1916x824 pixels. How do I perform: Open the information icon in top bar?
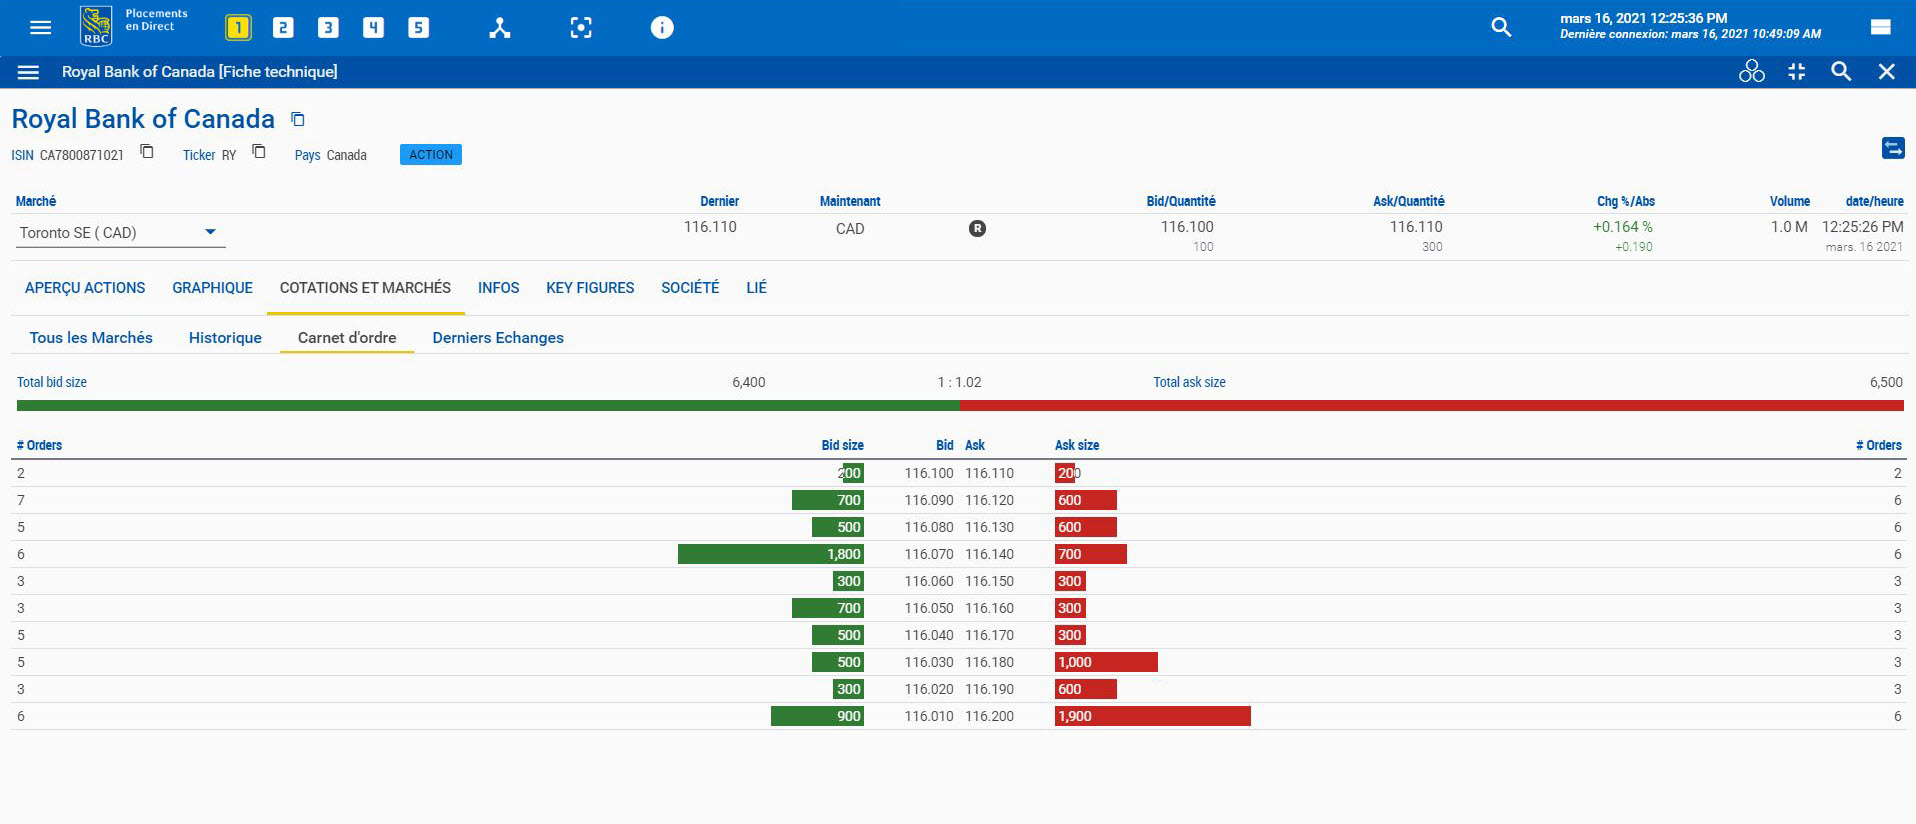click(662, 28)
